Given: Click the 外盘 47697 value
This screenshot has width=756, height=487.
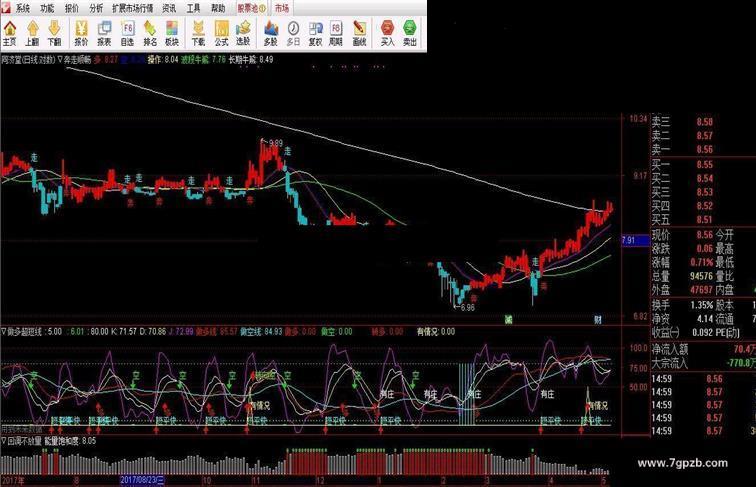Looking at the screenshot, I should pos(701,290).
